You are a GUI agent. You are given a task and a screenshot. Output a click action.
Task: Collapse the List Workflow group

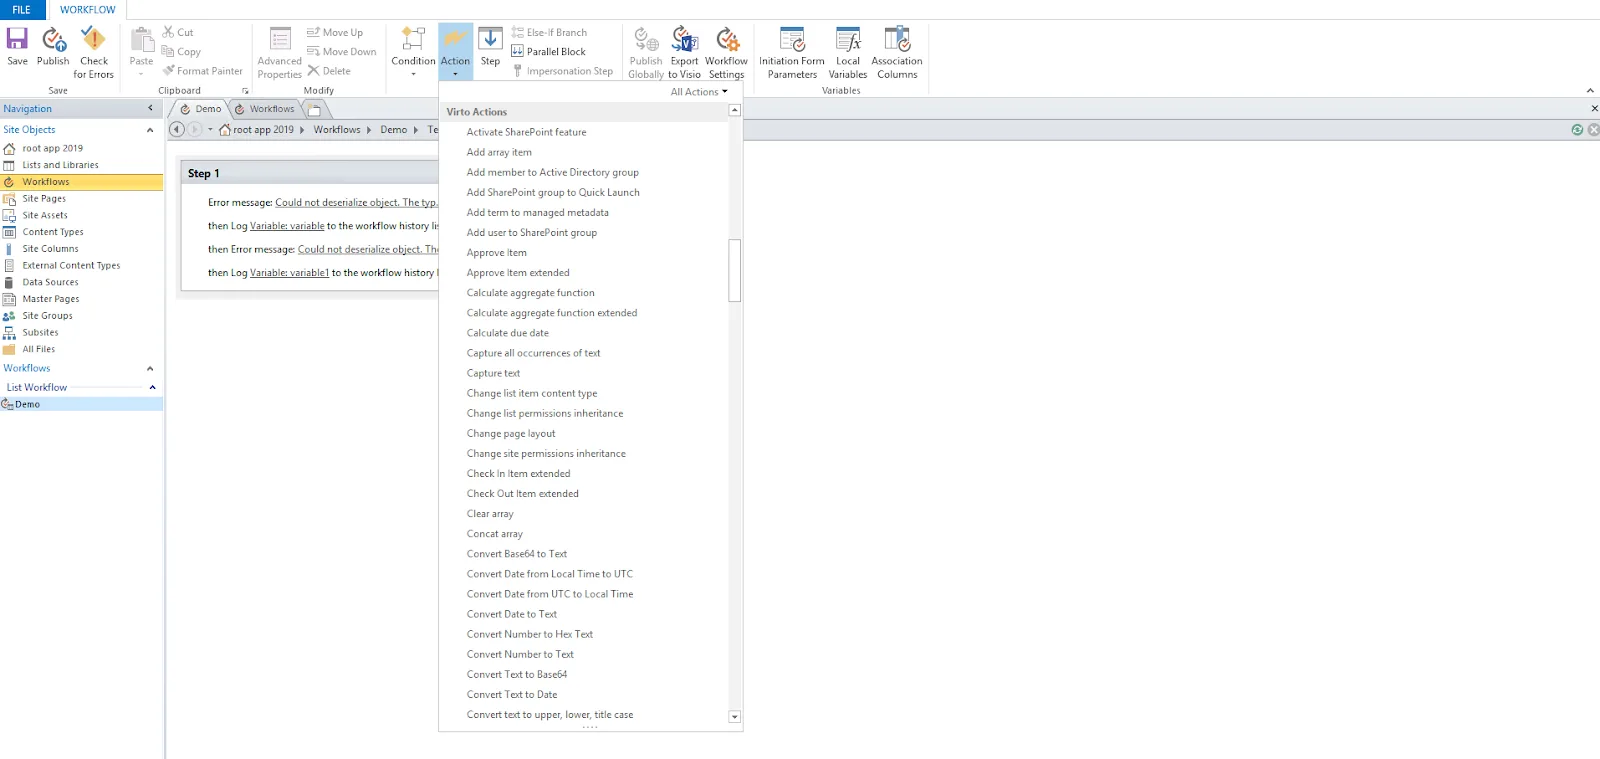(152, 387)
